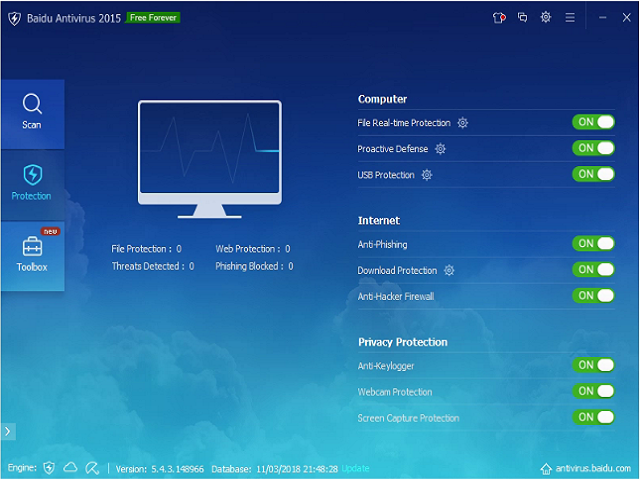Click the Anti-Hacker Firewall label
640x480 pixels.
pyautogui.click(x=396, y=297)
